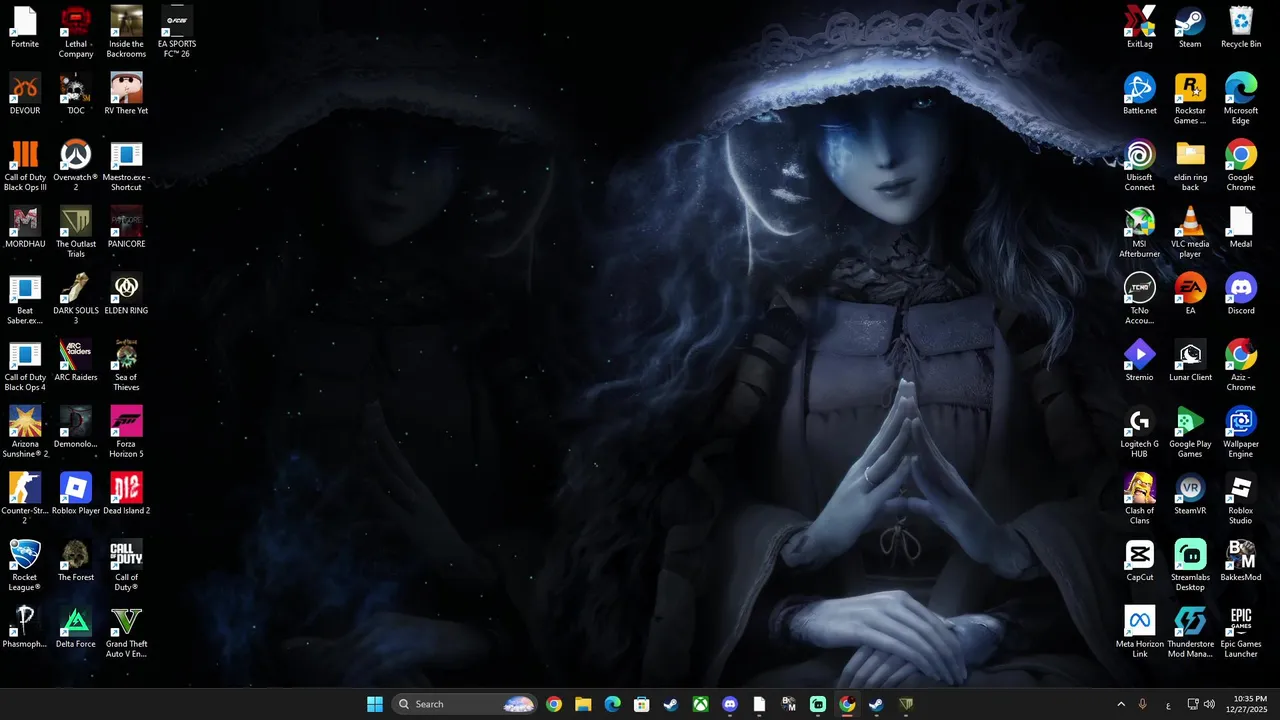The width and height of the screenshot is (1280, 720).
Task: Open Thunderstore Mod Manager shortcut
Action: point(1190,632)
